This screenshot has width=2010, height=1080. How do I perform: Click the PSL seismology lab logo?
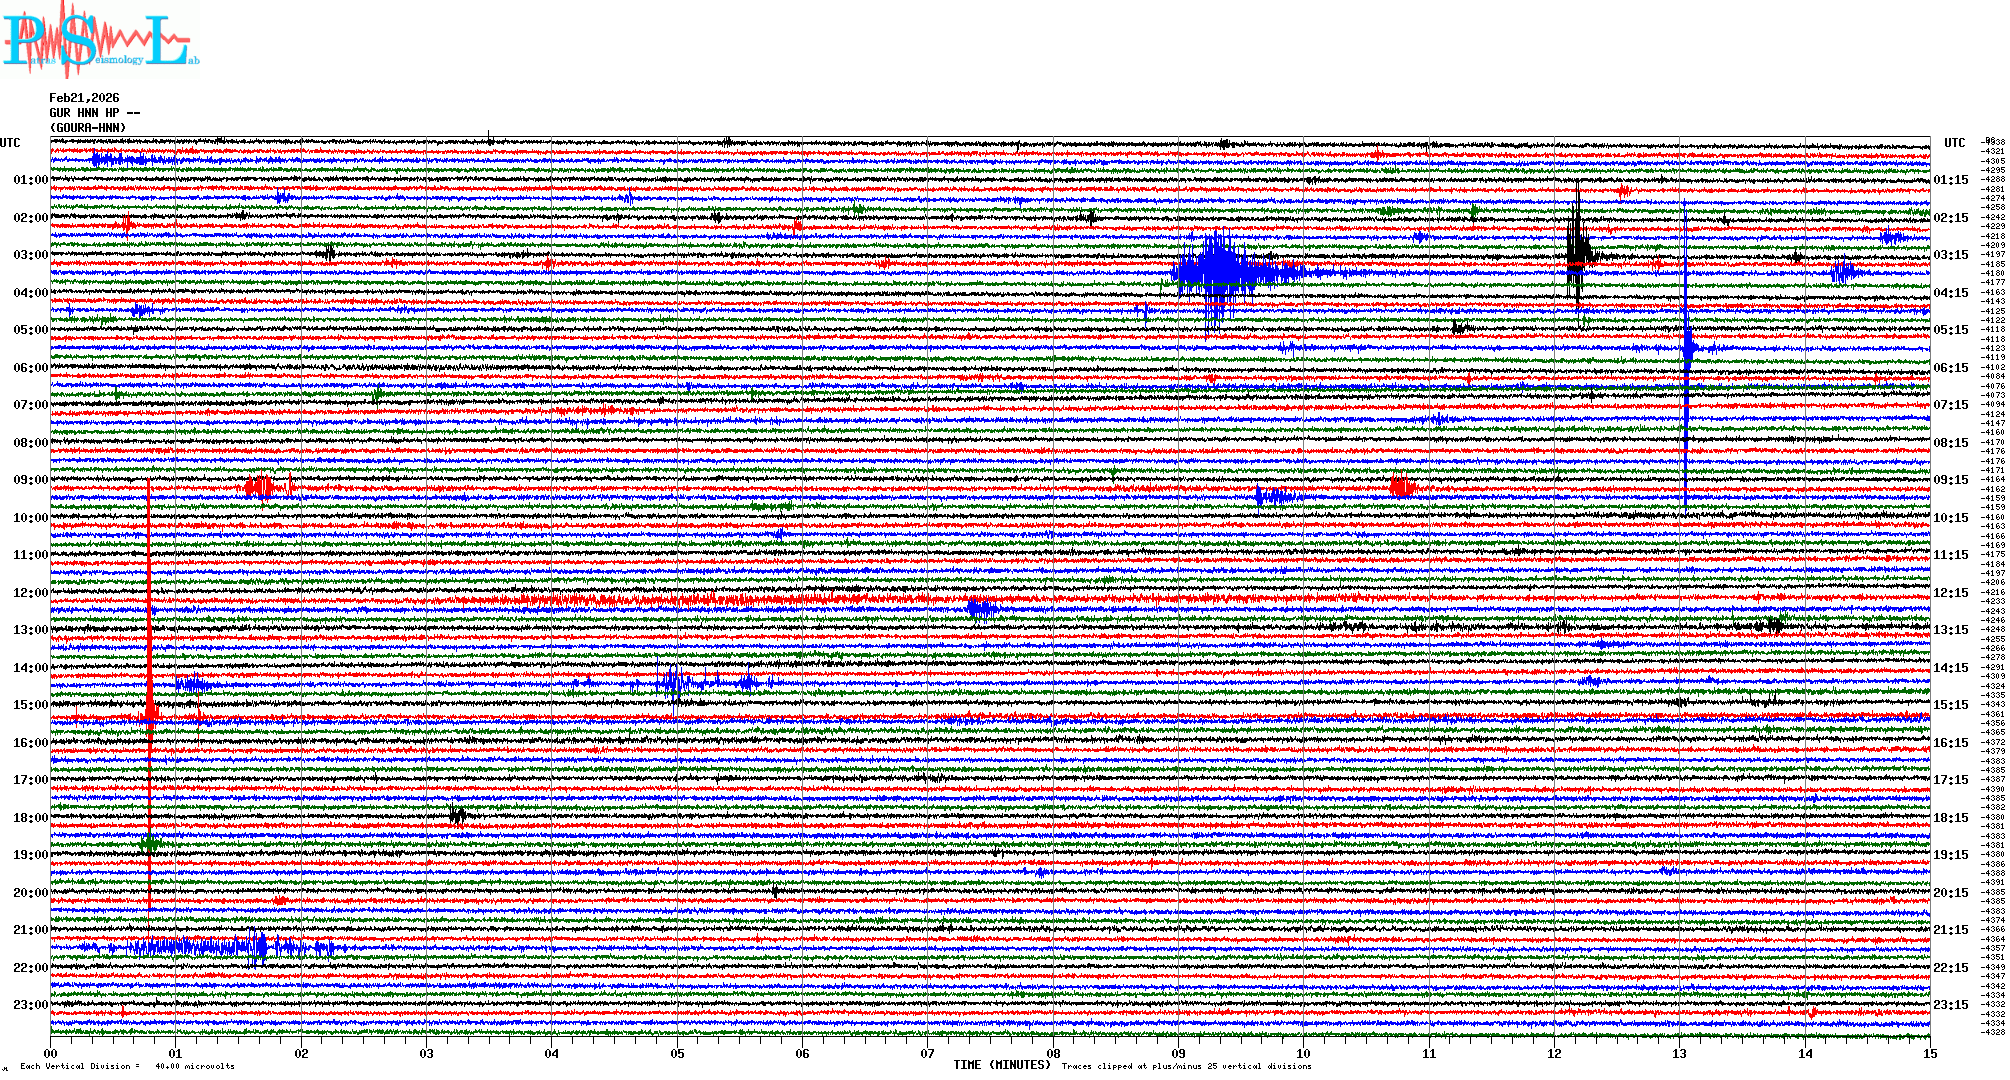coord(100,40)
